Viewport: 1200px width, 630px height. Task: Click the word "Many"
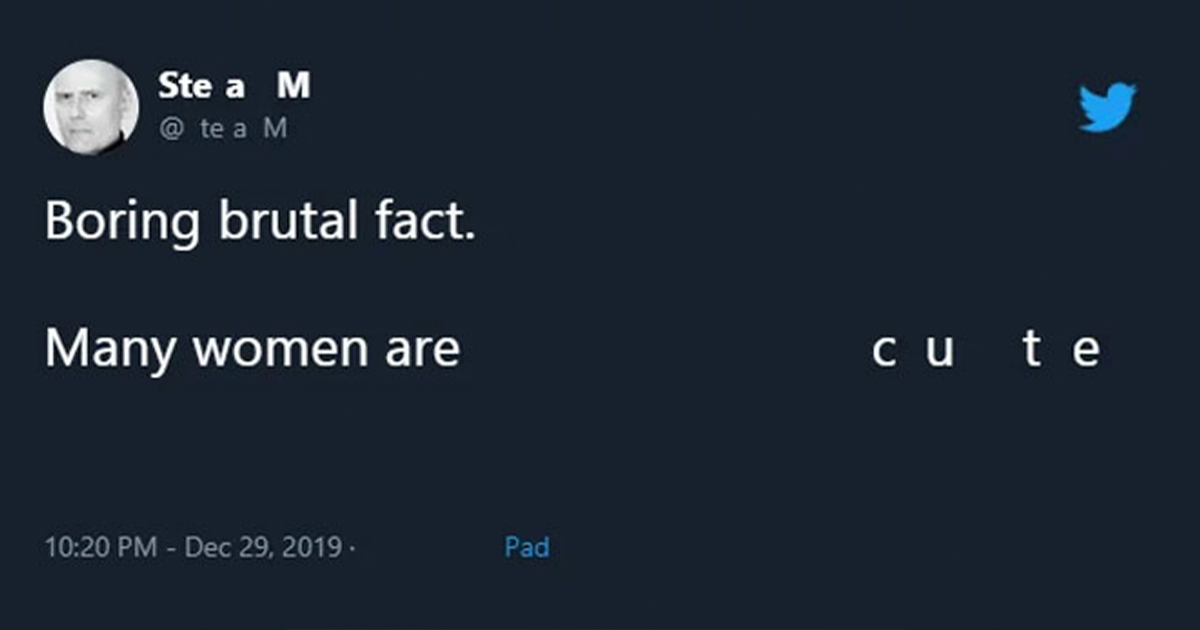(x=112, y=348)
